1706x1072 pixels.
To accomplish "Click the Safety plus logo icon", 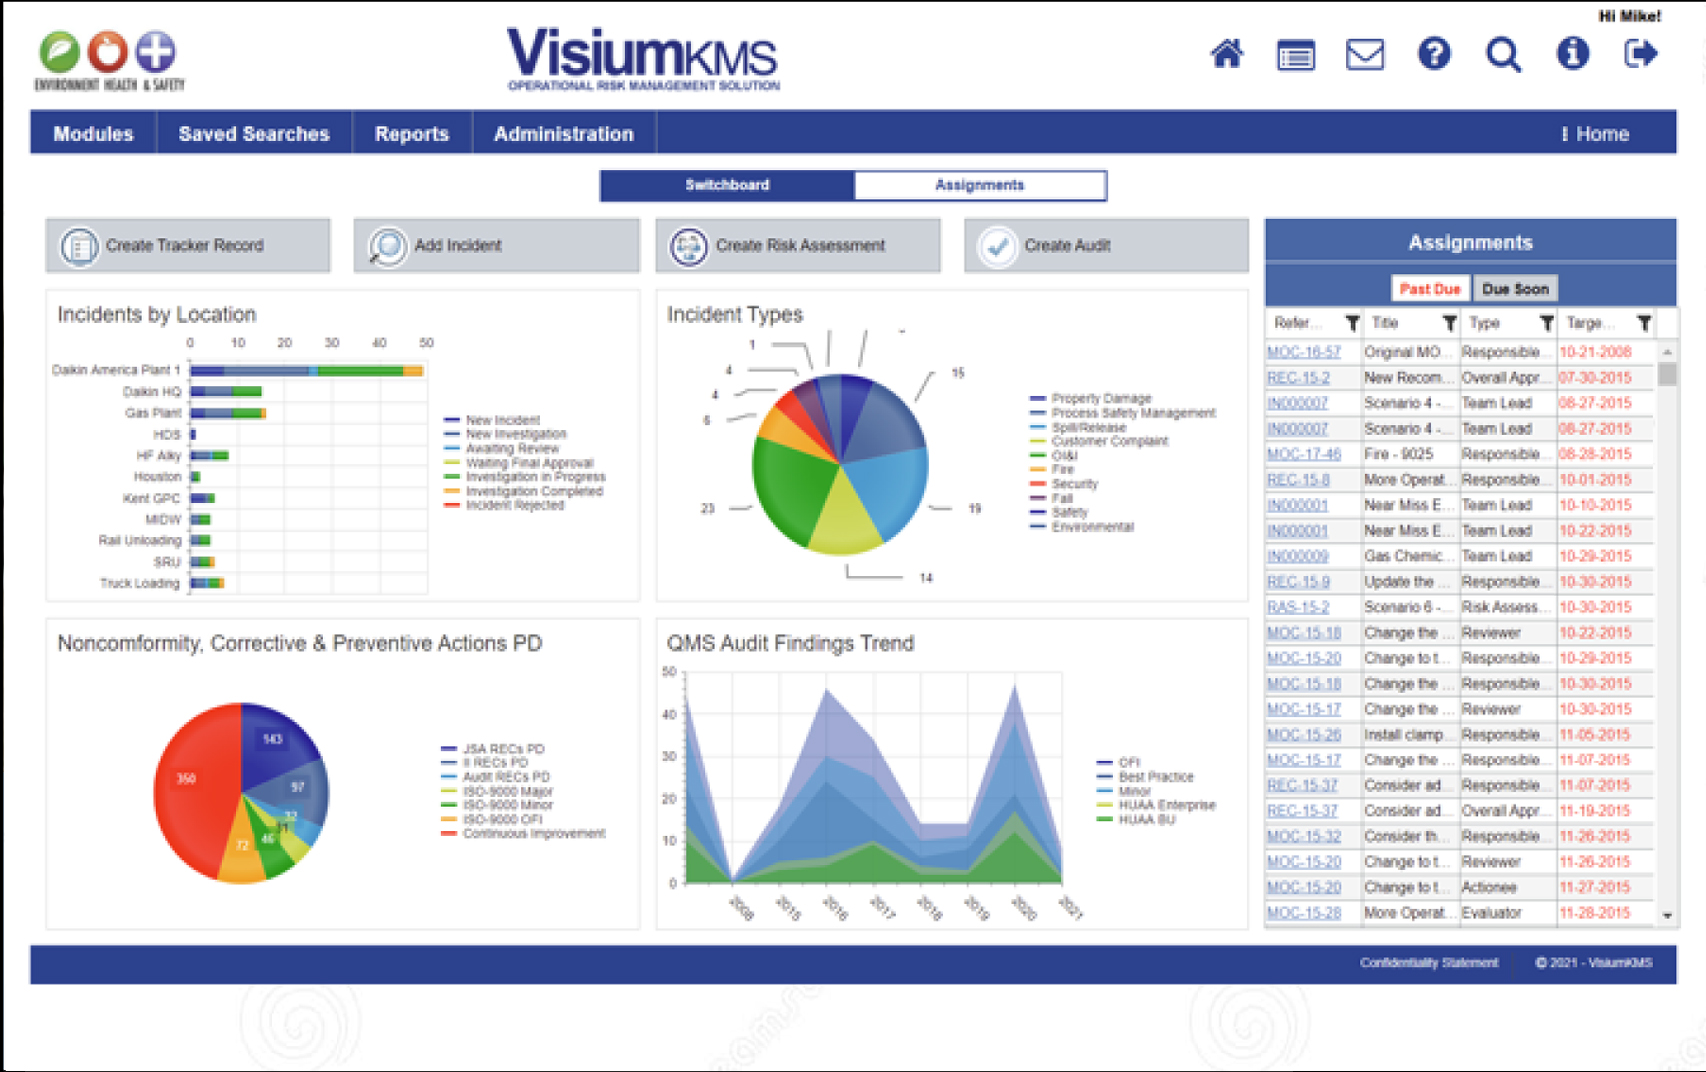I will [155, 50].
